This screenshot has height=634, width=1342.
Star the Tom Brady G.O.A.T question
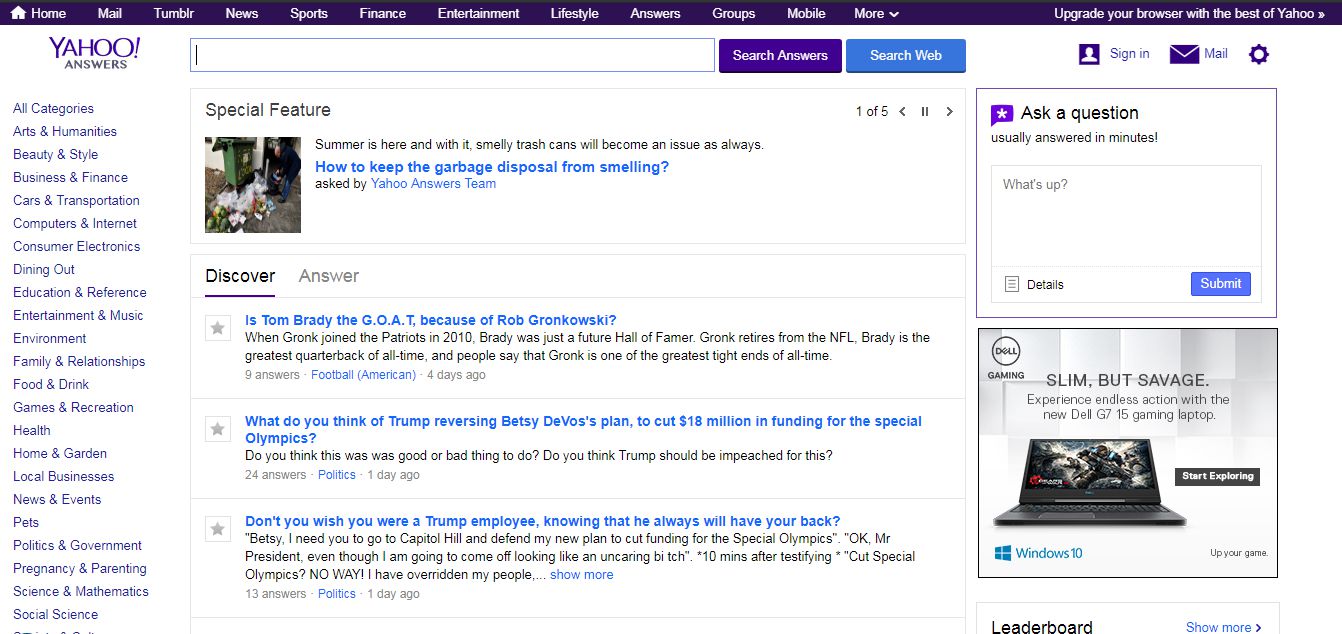217,327
